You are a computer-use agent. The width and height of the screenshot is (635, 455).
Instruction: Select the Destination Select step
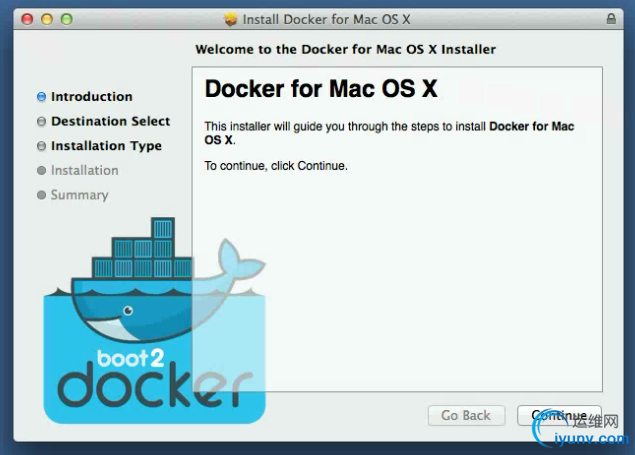pyautogui.click(x=111, y=121)
